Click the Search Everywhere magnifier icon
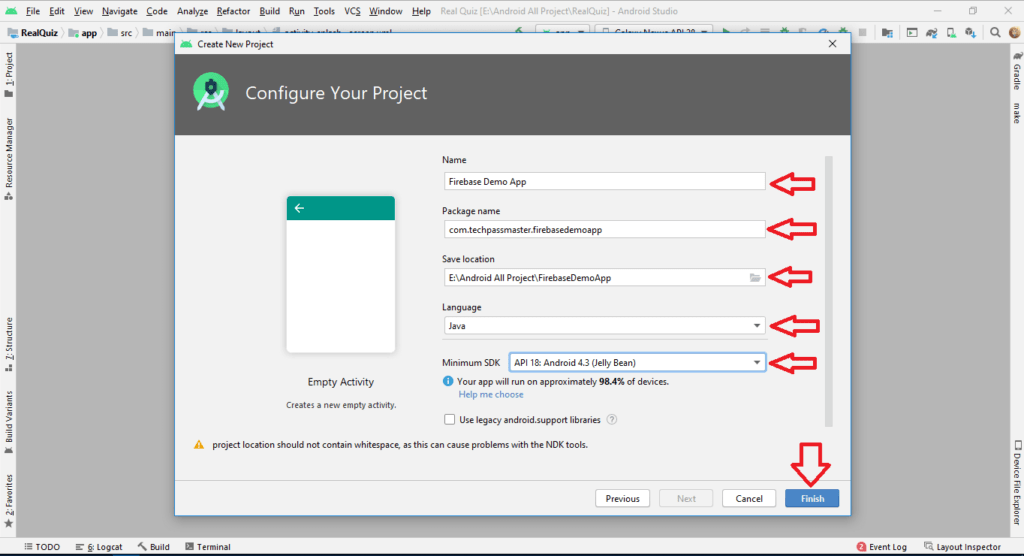The width and height of the screenshot is (1024, 556). [995, 33]
